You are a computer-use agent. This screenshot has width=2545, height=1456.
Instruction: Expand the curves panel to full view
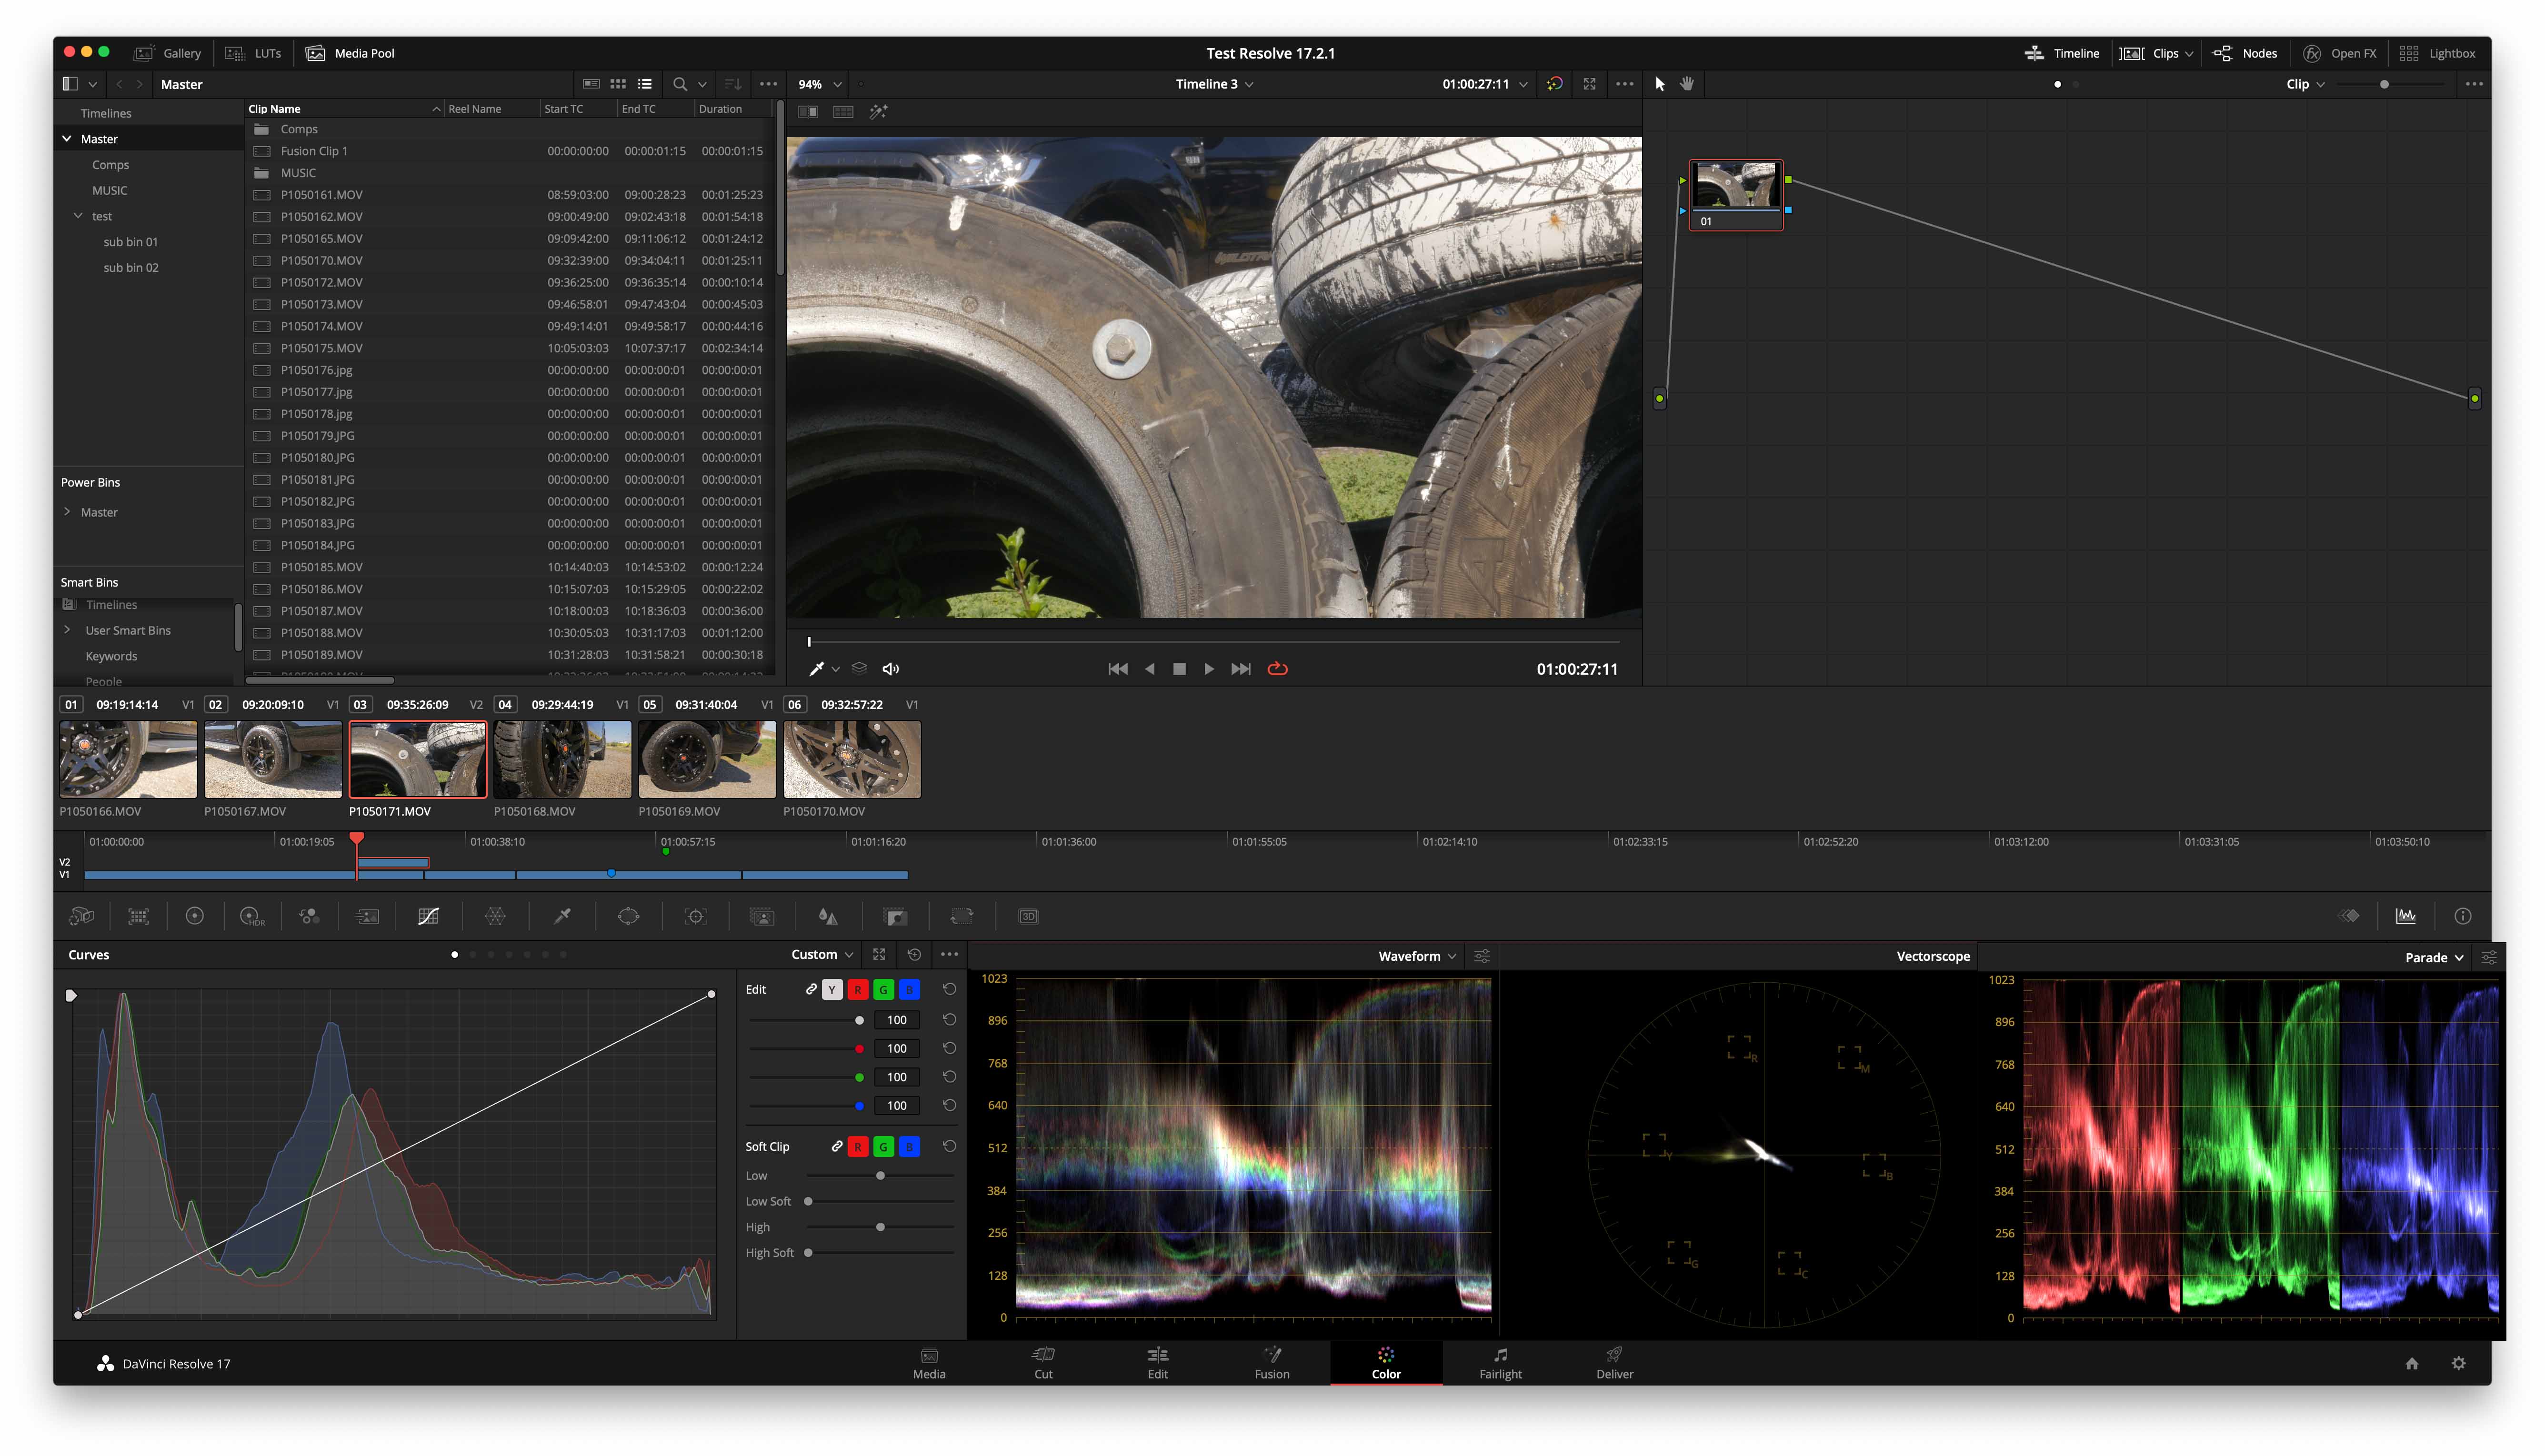coord(879,955)
